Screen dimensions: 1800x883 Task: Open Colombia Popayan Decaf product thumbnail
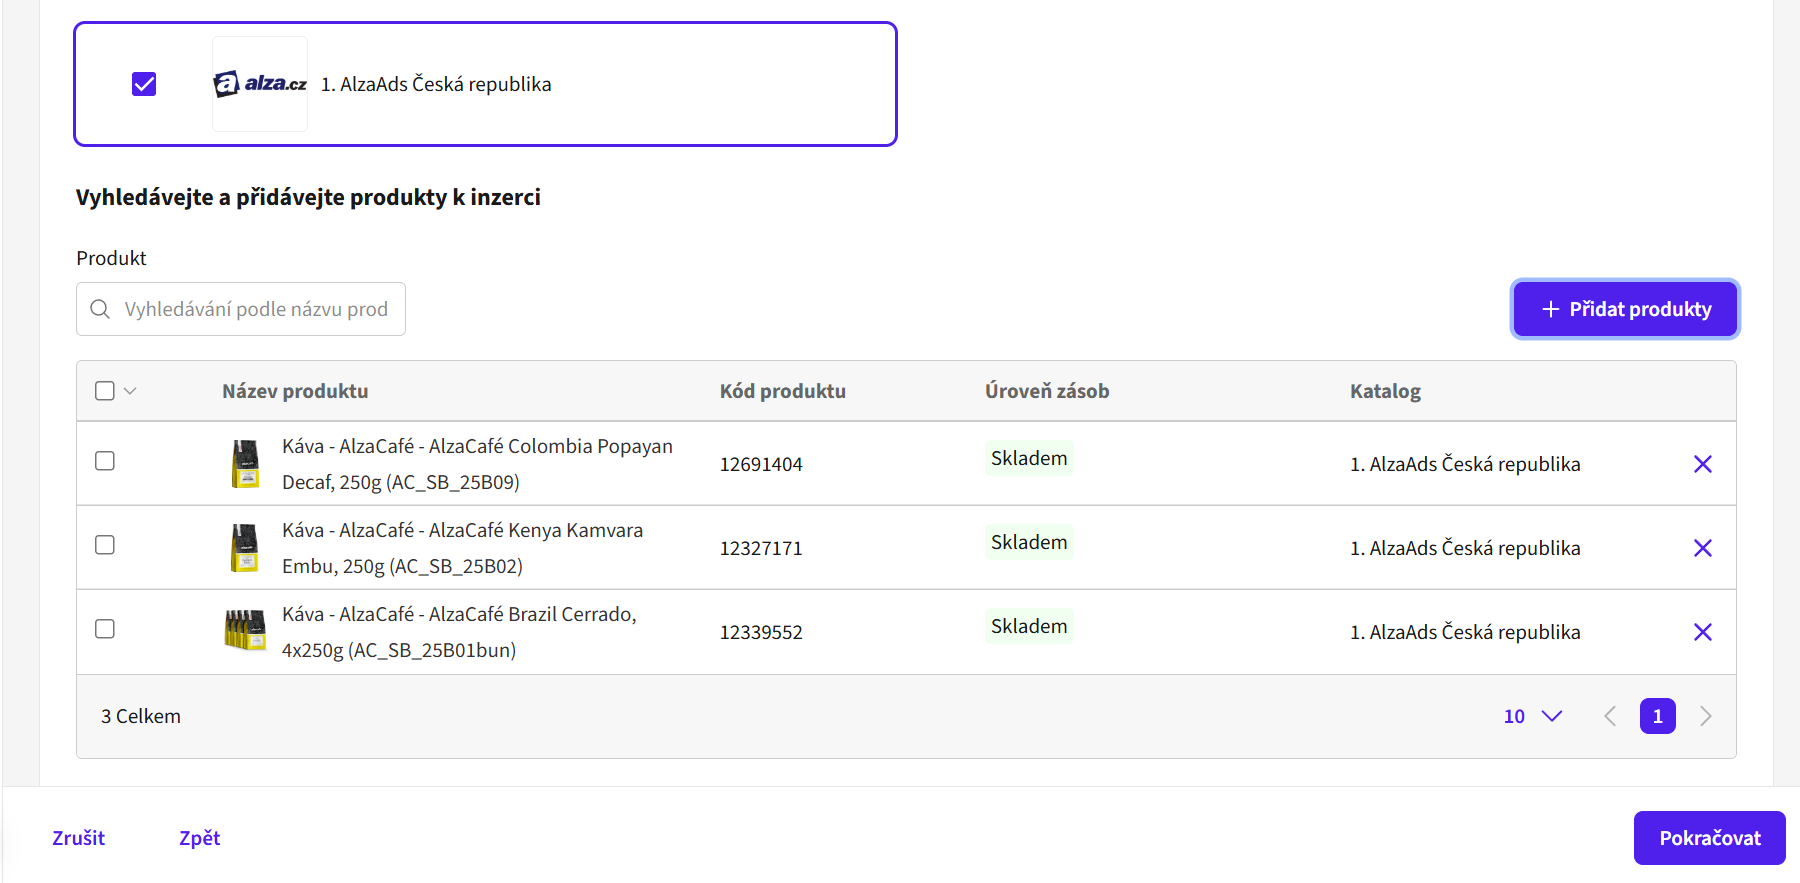click(245, 464)
